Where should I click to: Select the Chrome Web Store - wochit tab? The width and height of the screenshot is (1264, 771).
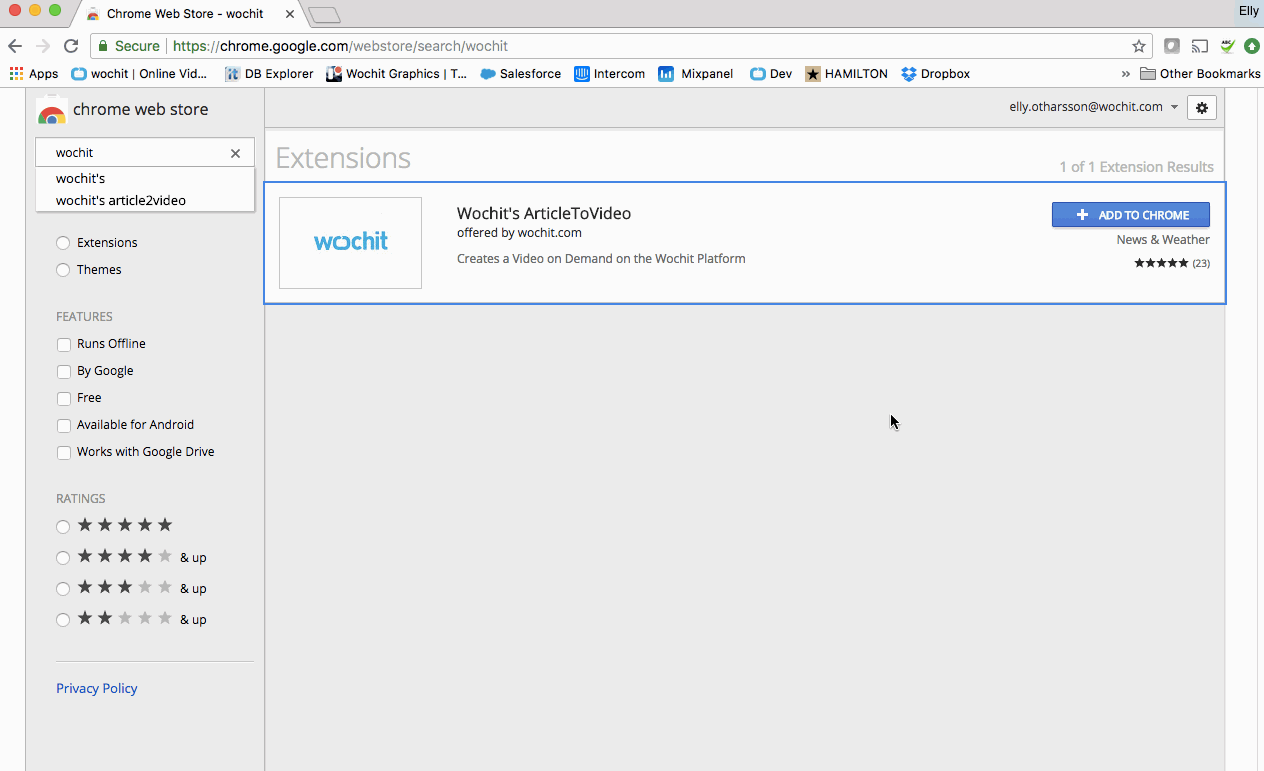point(185,14)
